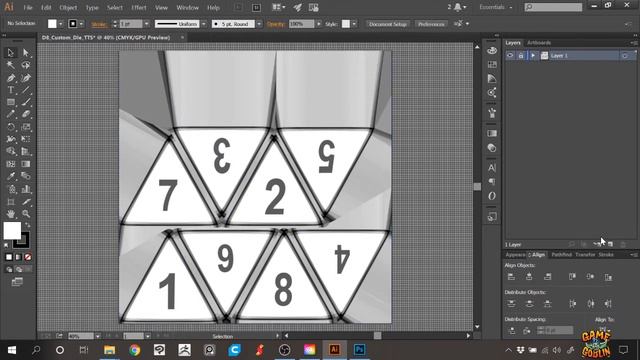Open 5 pt. Round brush dropdown
The width and height of the screenshot is (640, 360).
point(259,24)
